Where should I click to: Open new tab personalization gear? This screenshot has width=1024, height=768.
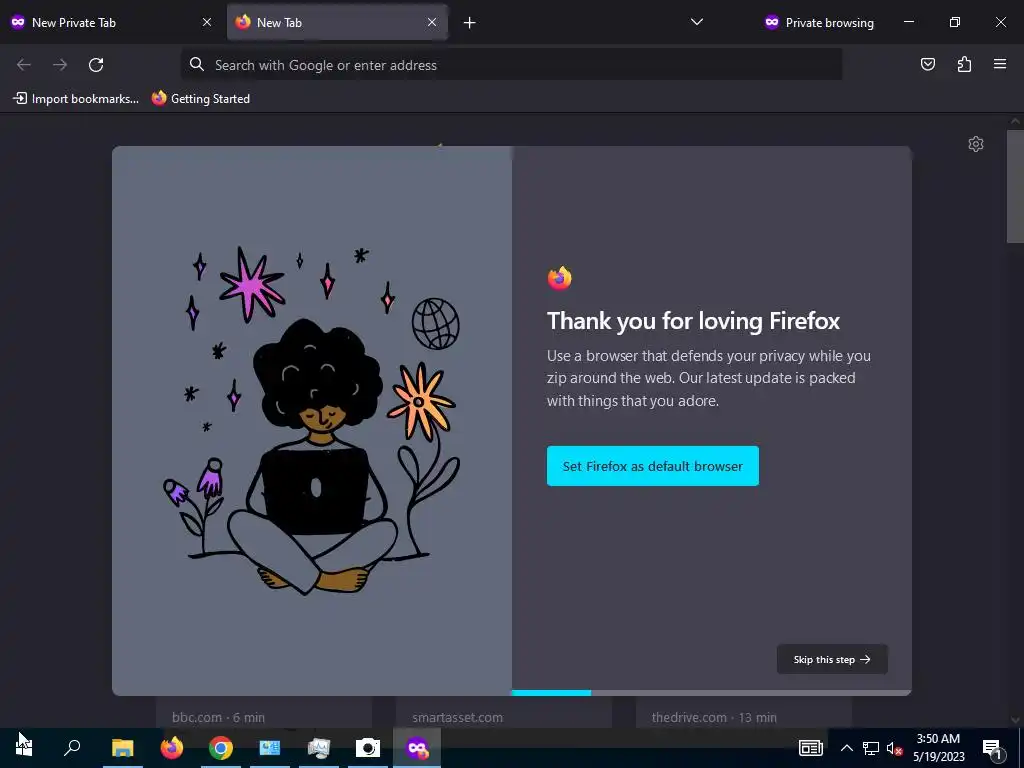[976, 144]
